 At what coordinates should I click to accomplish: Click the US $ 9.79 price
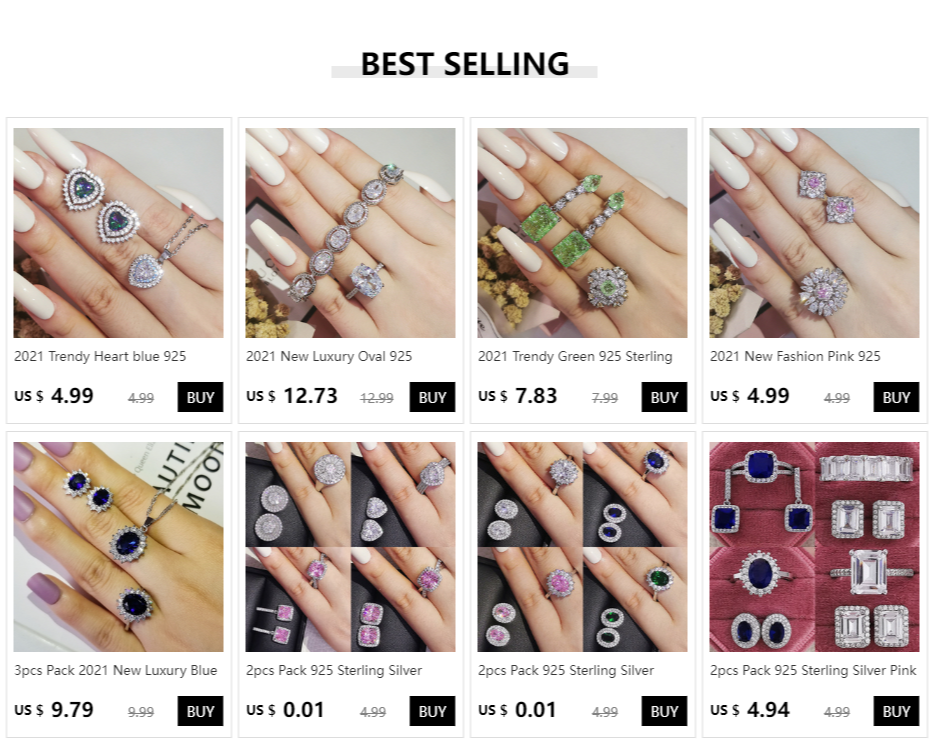[53, 709]
